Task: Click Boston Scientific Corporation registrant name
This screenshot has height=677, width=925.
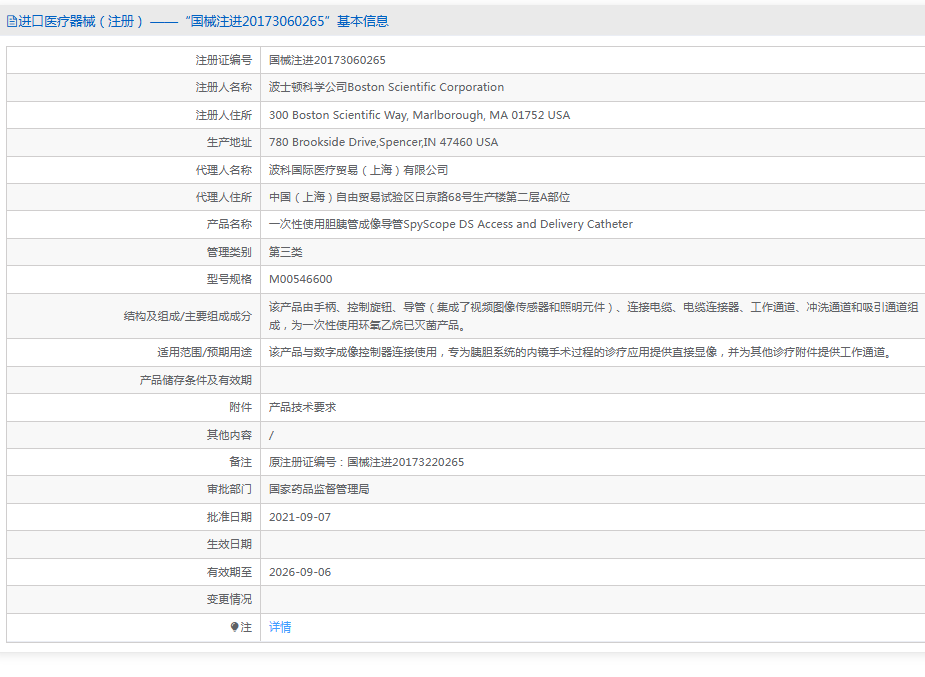Action: [x=386, y=87]
